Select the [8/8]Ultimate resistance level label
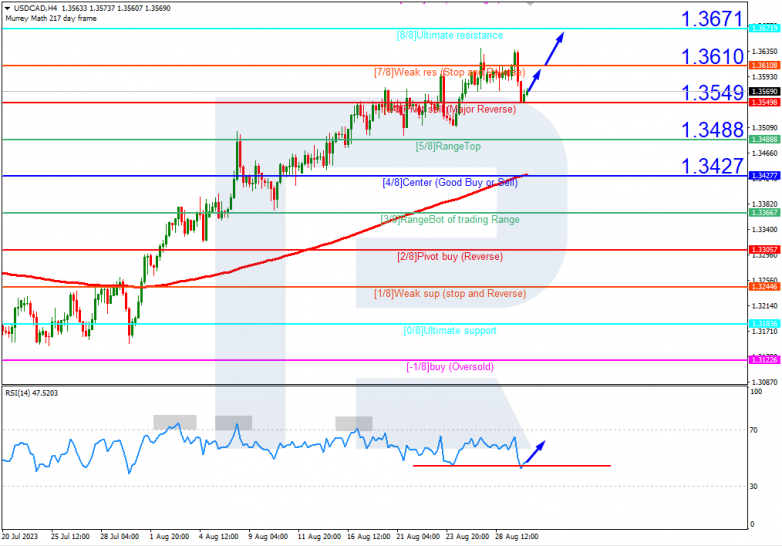Screen dimensions: 782x546 (x=450, y=35)
